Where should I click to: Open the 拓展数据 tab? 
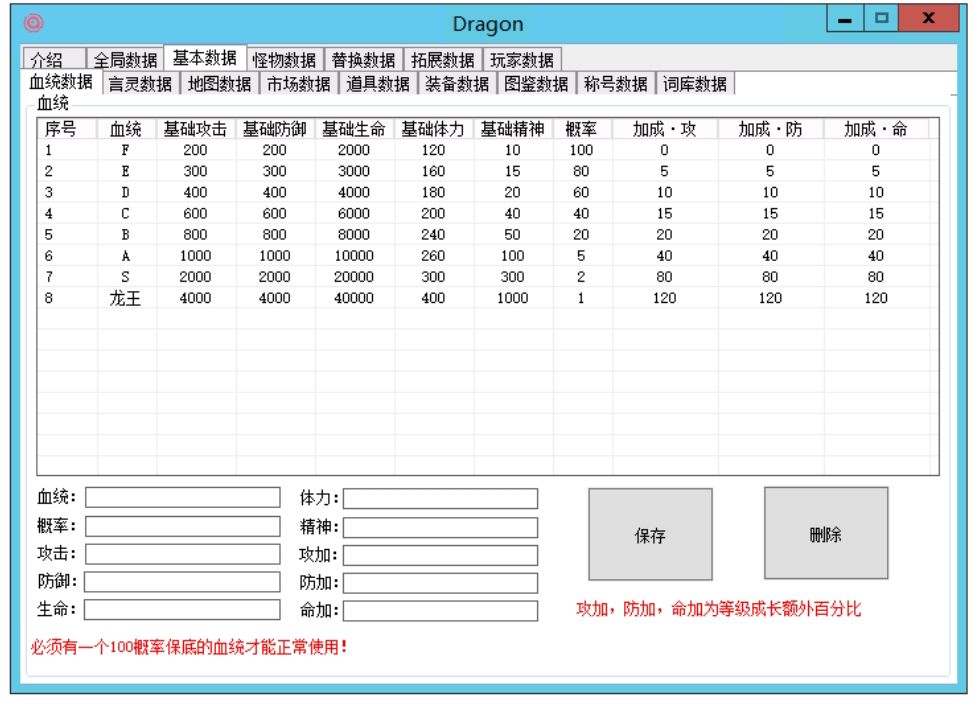443,60
